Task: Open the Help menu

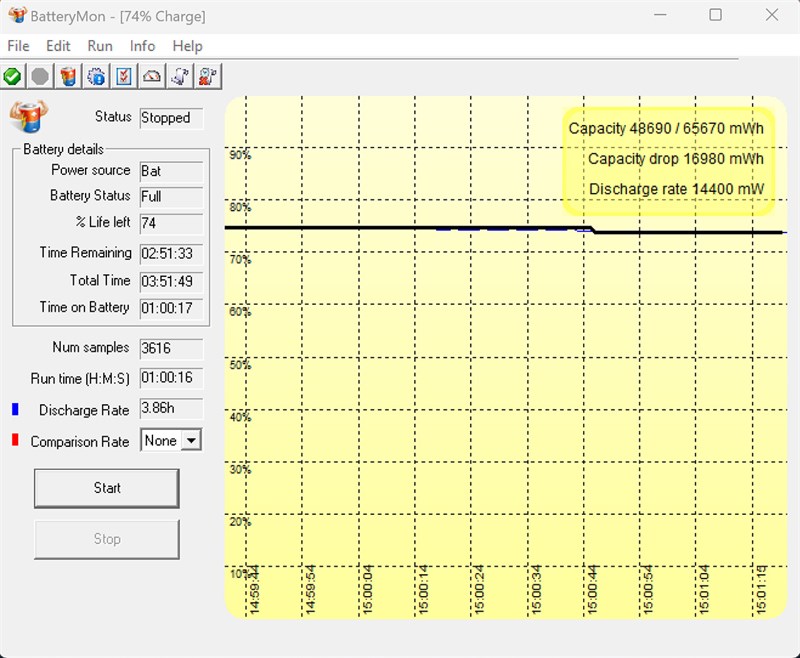Action: click(x=187, y=46)
